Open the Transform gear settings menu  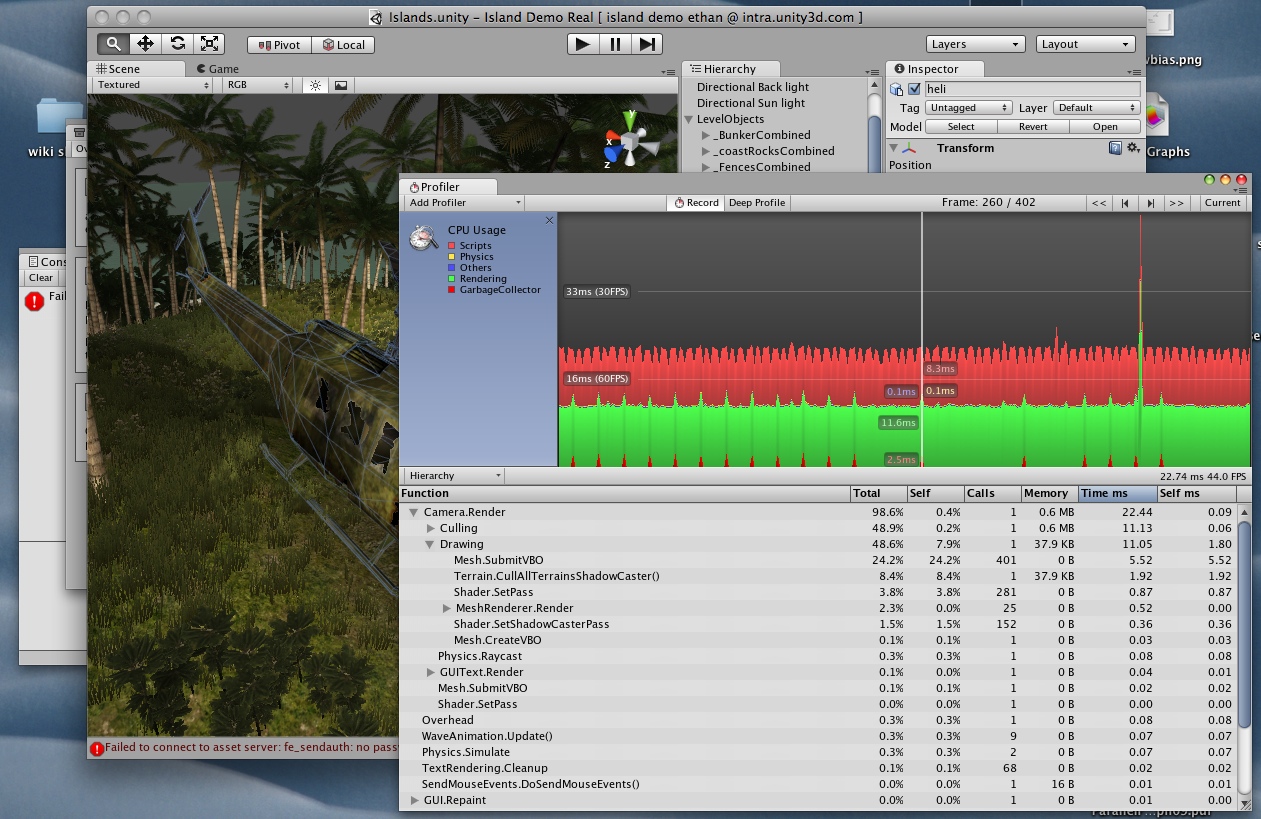(1133, 148)
